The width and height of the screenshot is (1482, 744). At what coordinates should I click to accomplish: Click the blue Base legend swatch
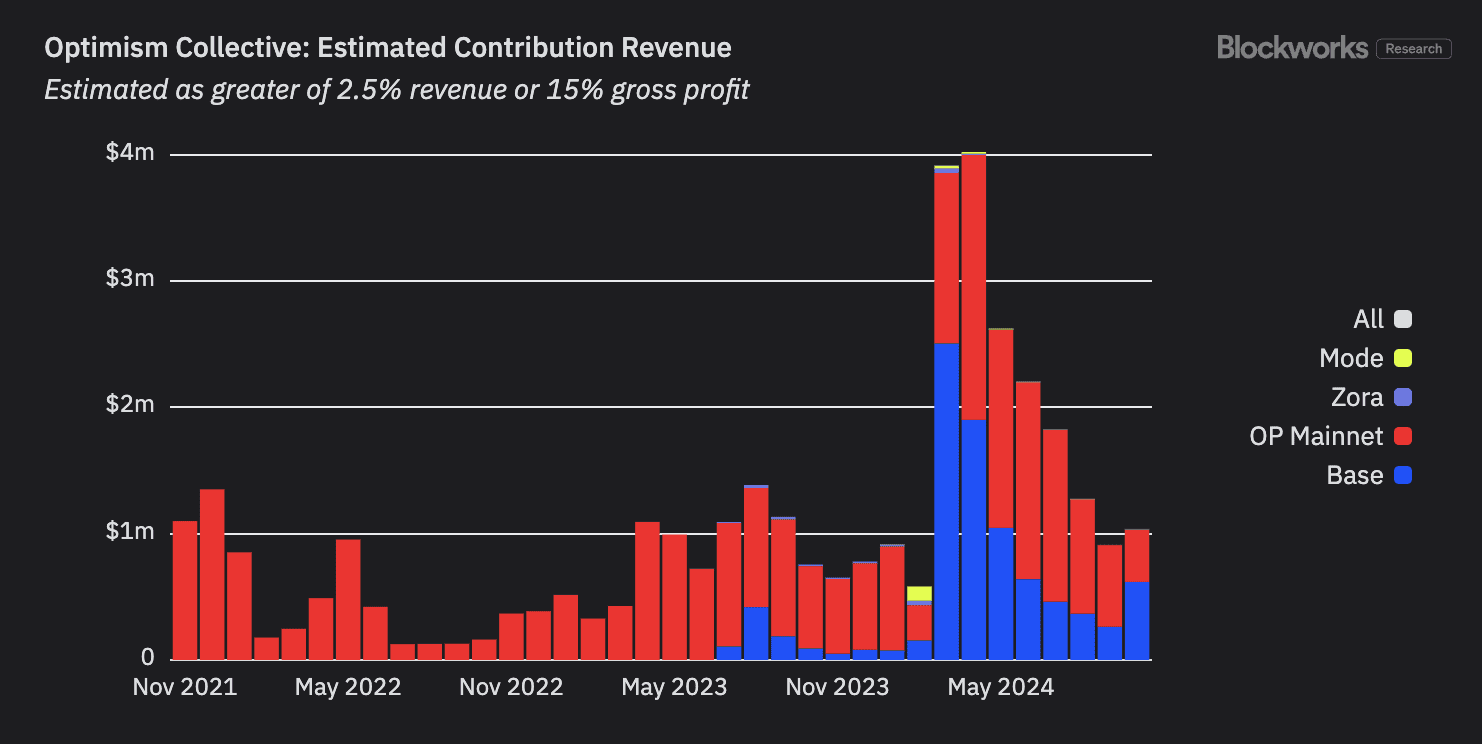click(1403, 476)
